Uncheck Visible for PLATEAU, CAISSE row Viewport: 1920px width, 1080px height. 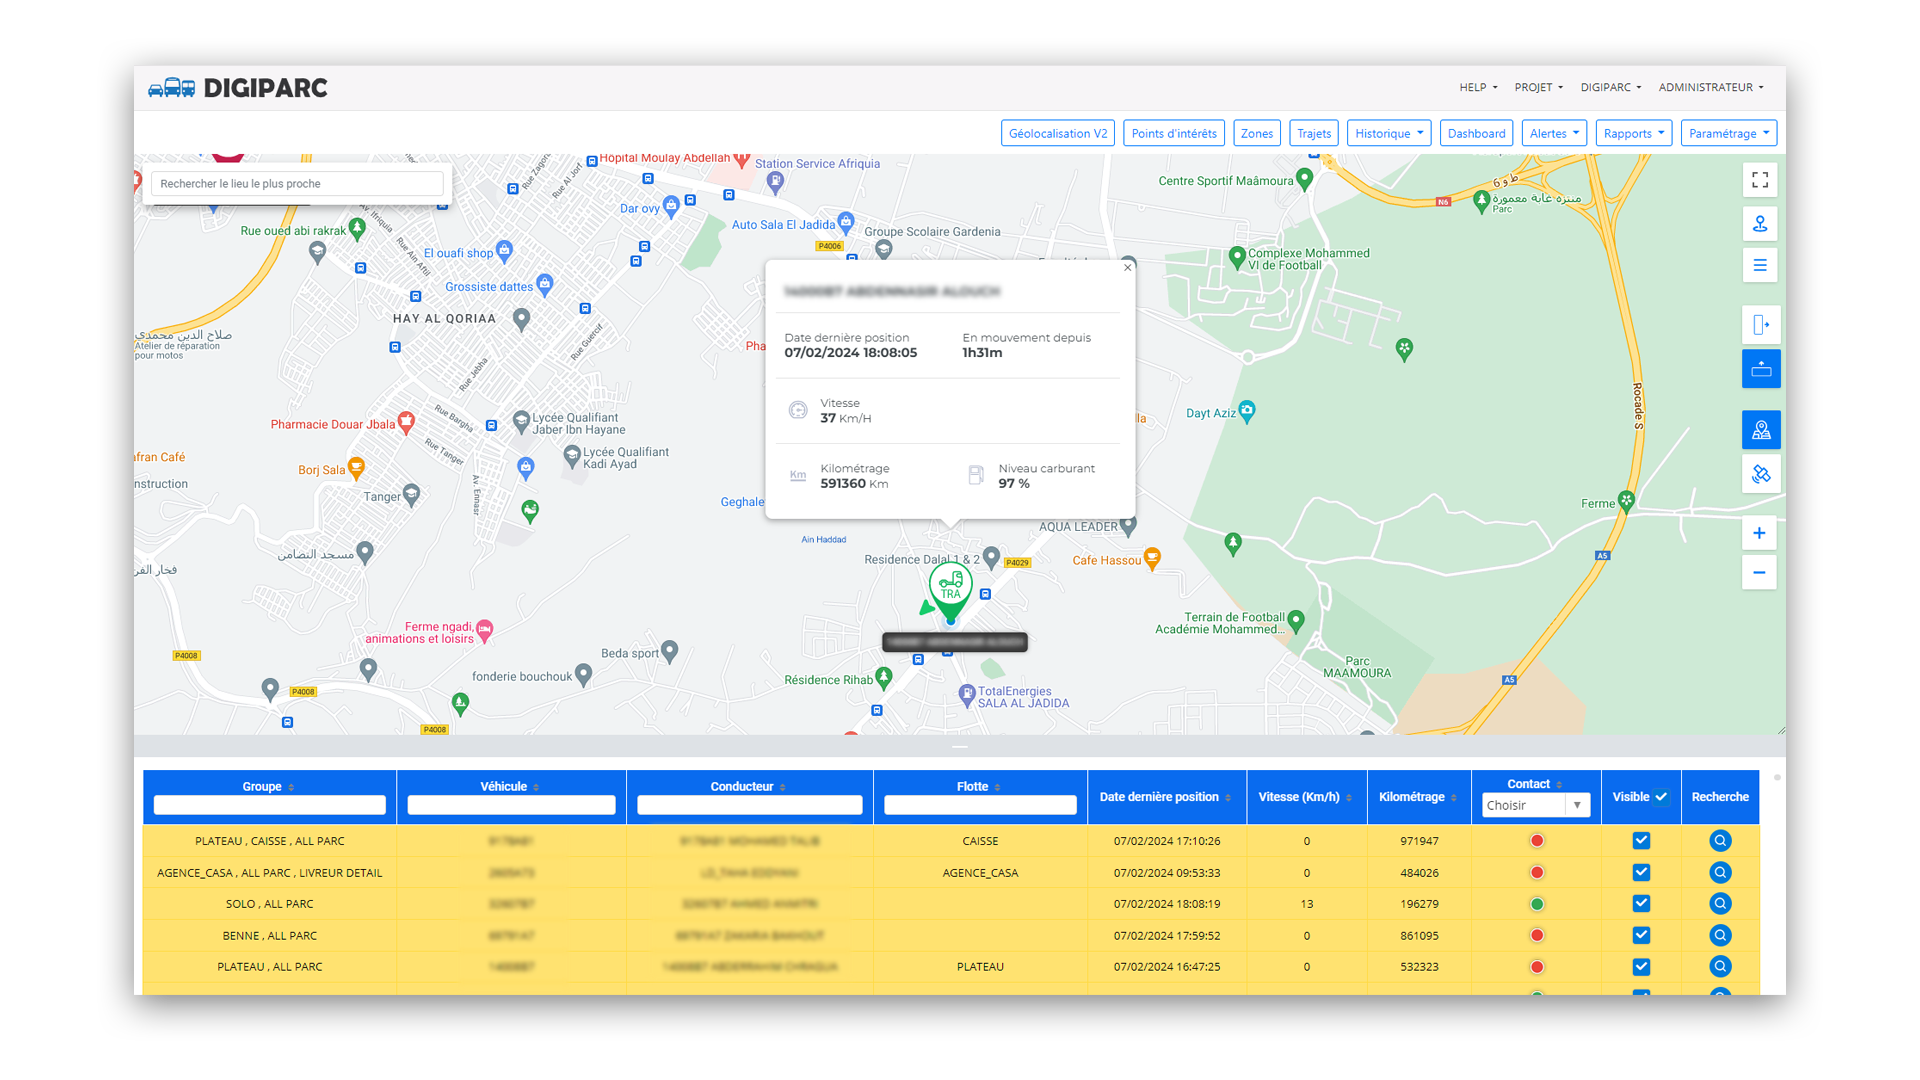point(1641,841)
